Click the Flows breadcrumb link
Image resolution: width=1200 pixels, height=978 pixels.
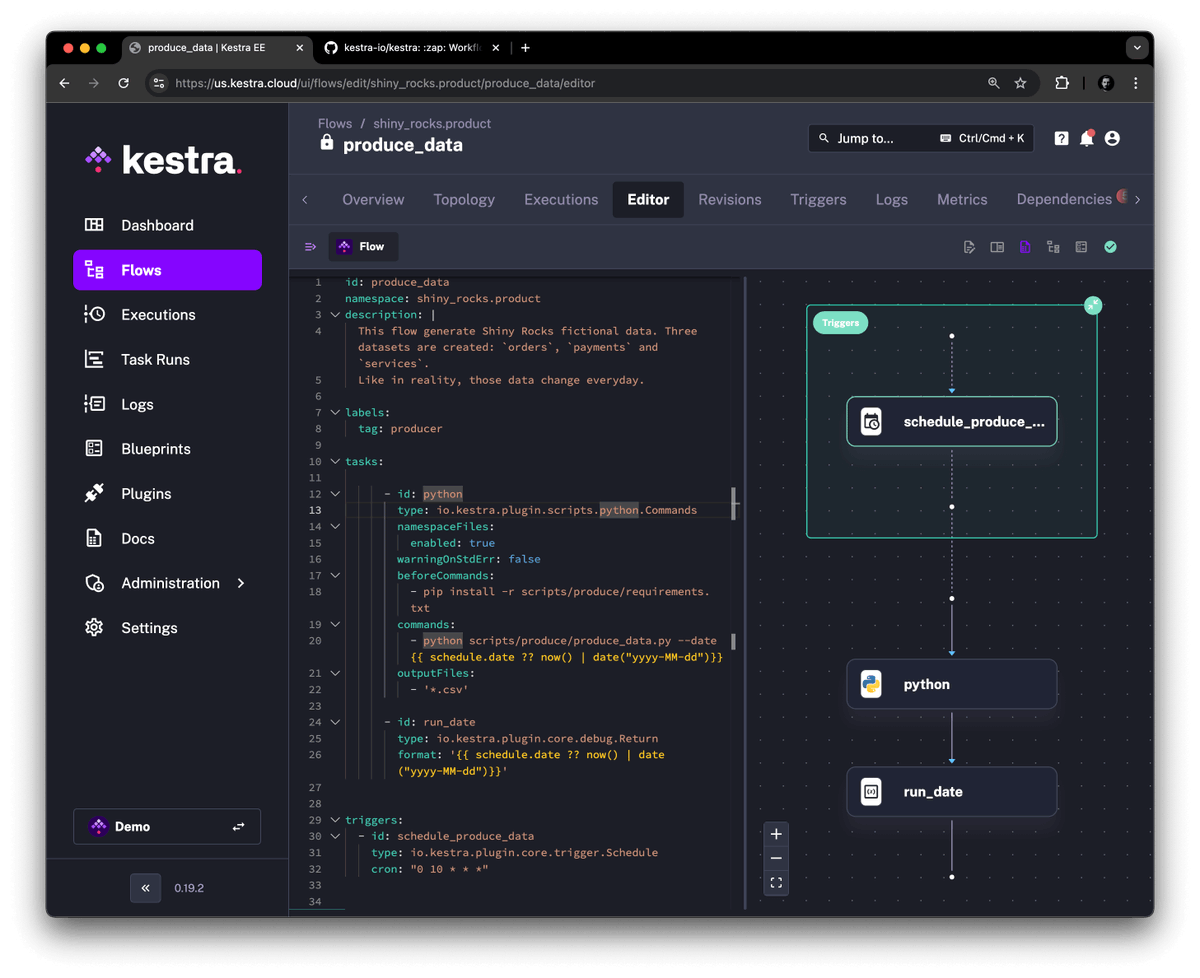[x=335, y=124]
